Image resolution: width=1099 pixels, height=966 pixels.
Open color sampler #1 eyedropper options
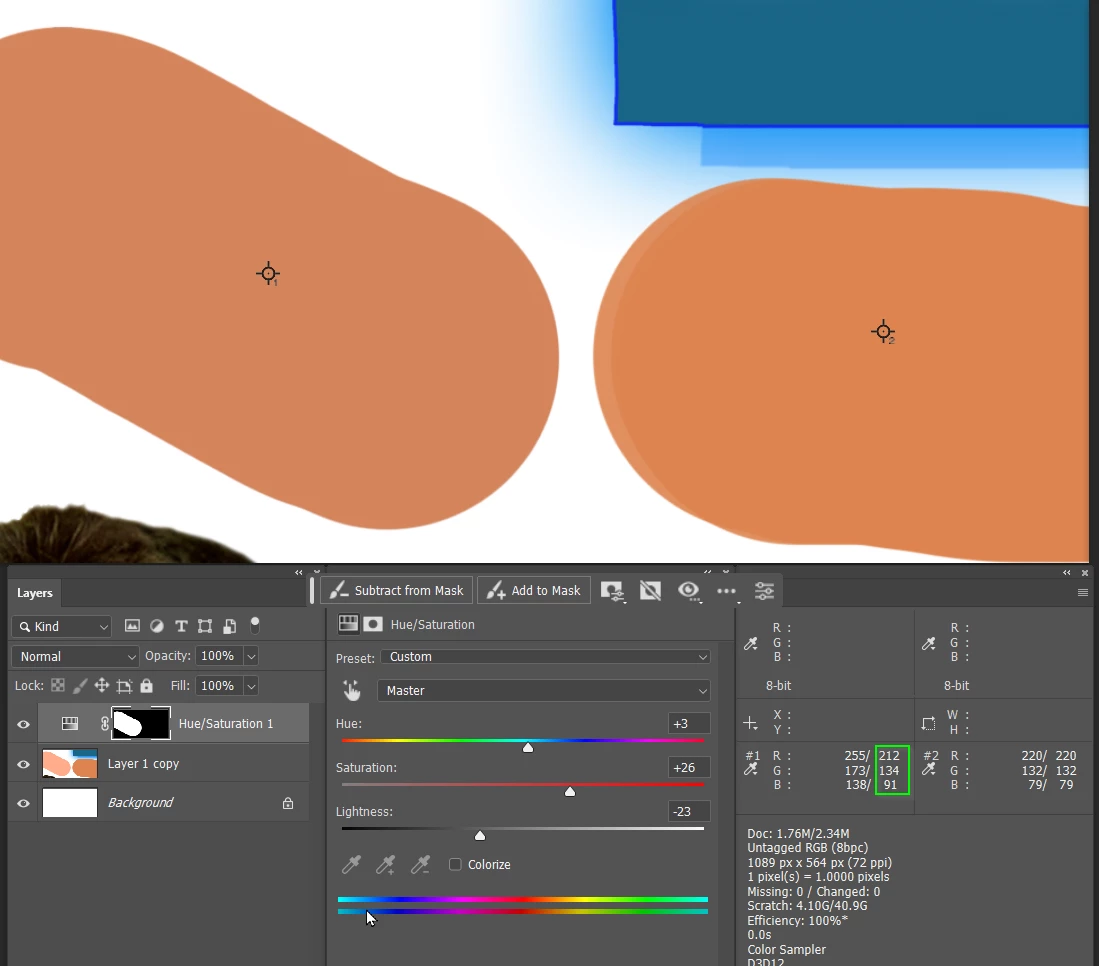[x=751, y=769]
